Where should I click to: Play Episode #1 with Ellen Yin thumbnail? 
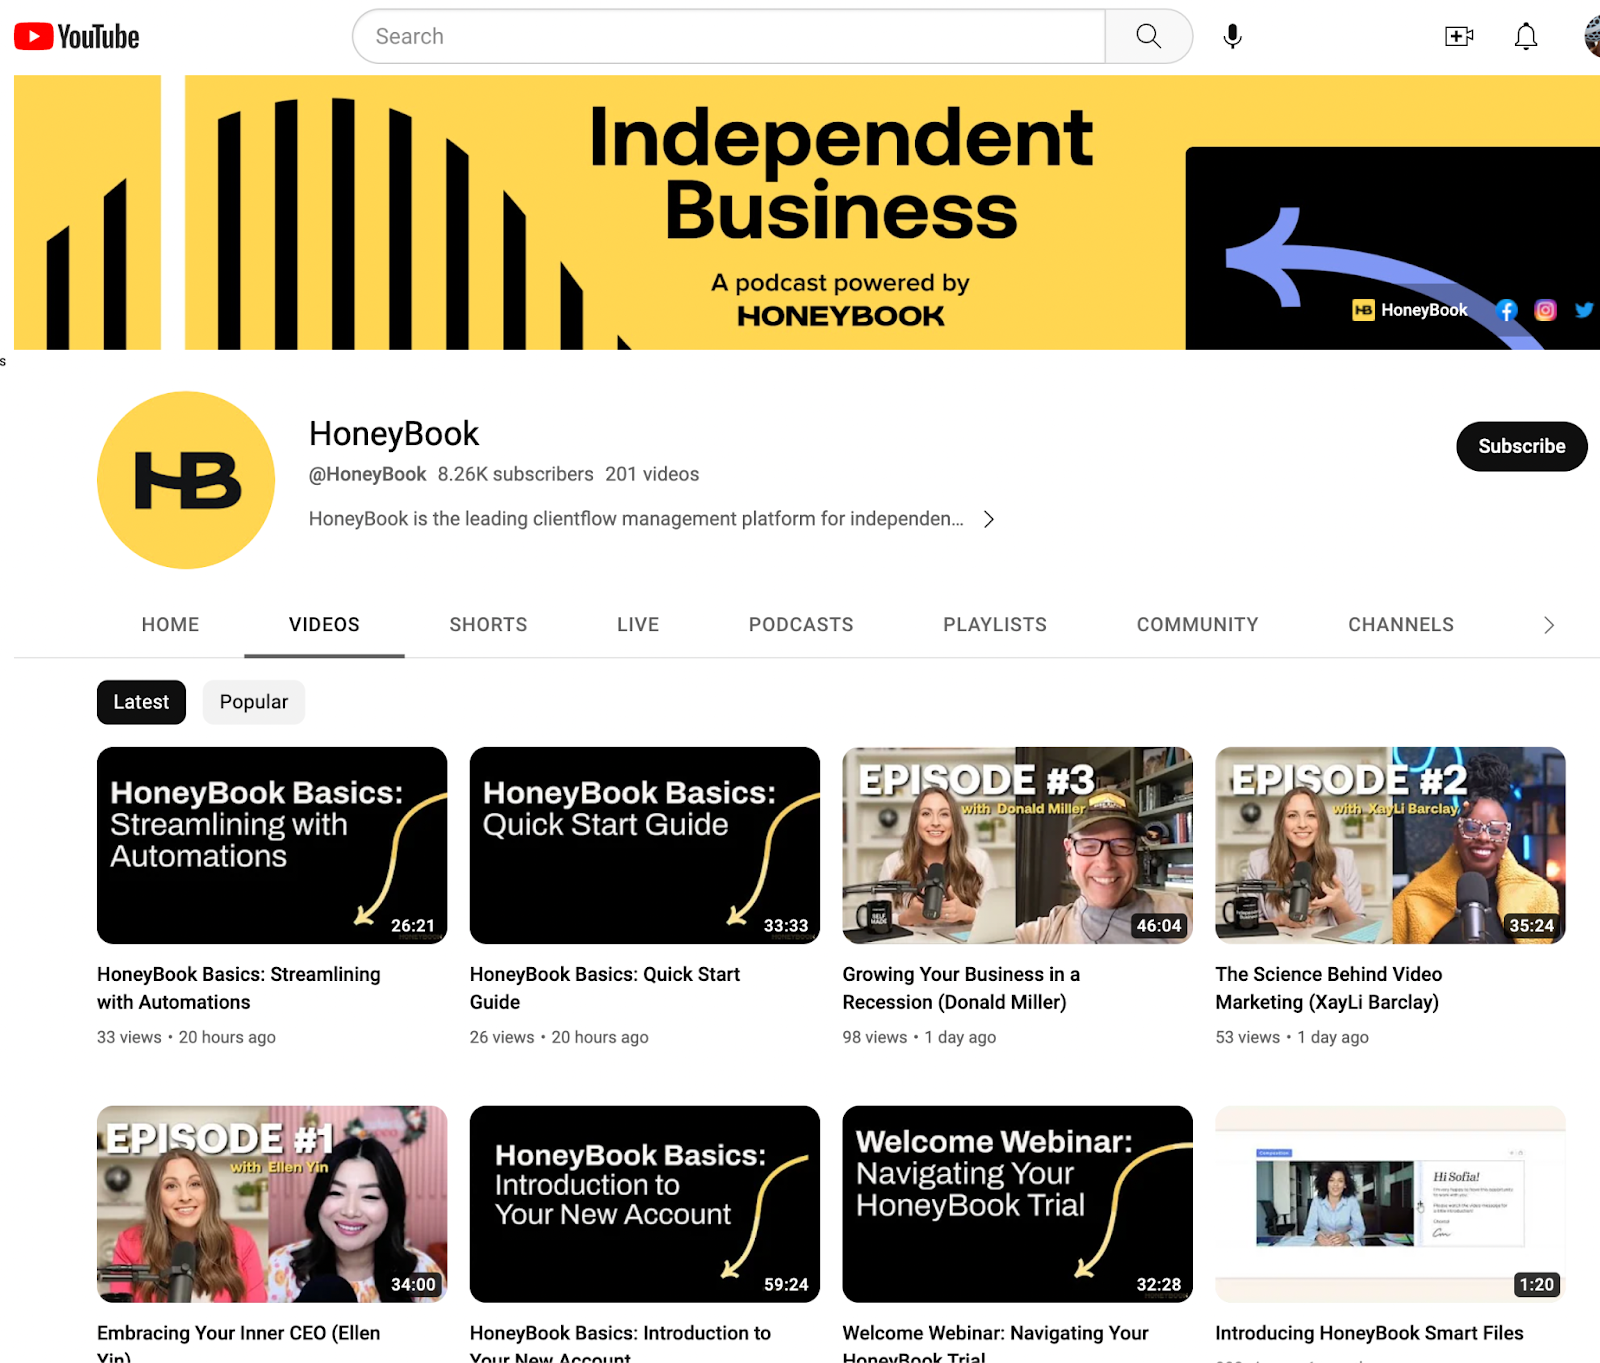272,1204
